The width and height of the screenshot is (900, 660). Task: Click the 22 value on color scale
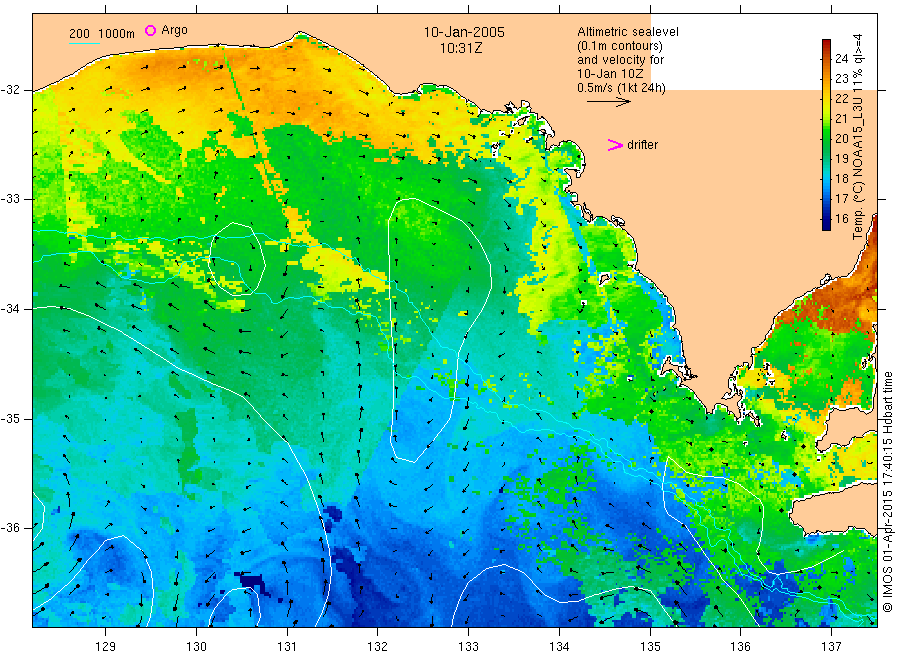(x=841, y=98)
